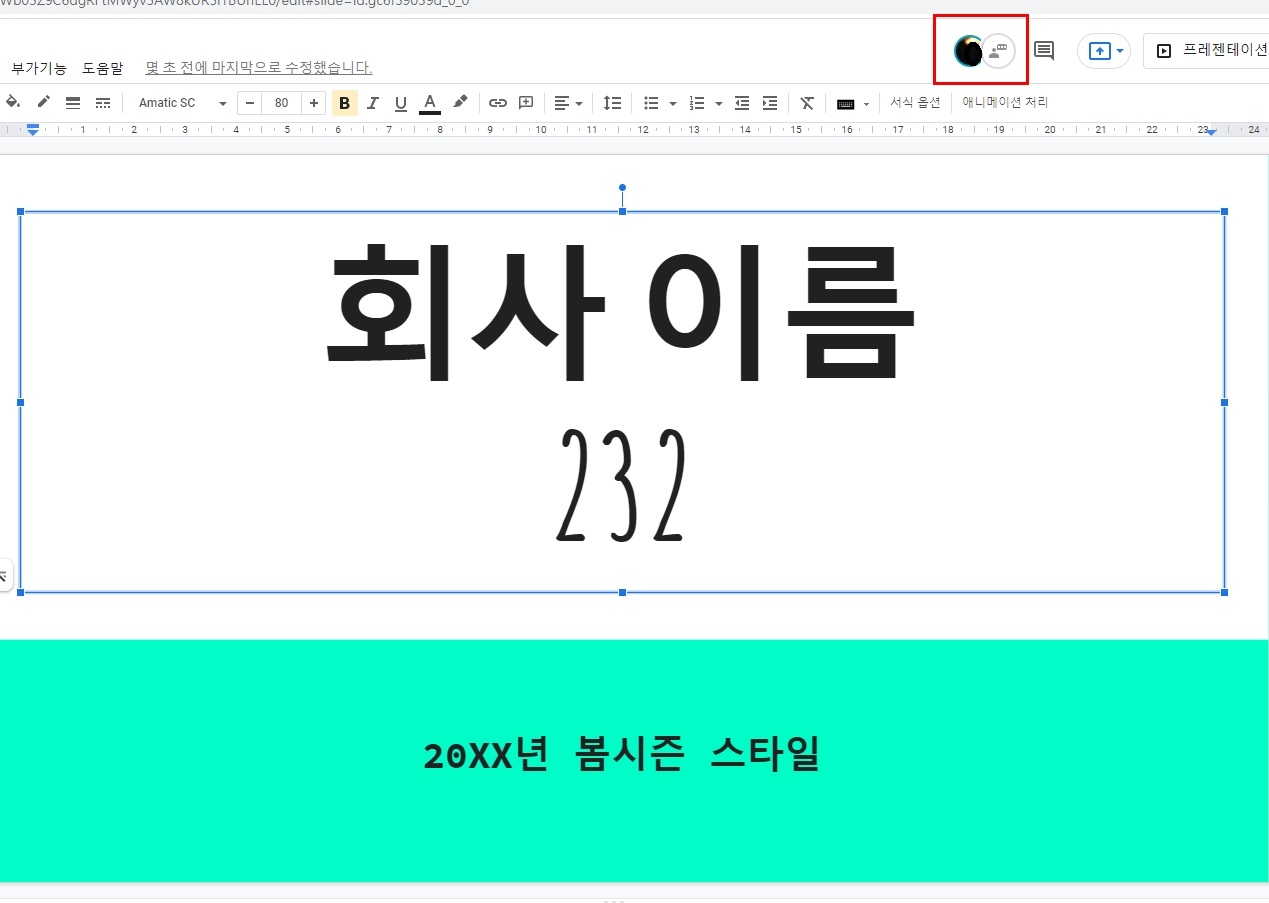
Task: Open the text color picker
Action: 429,102
